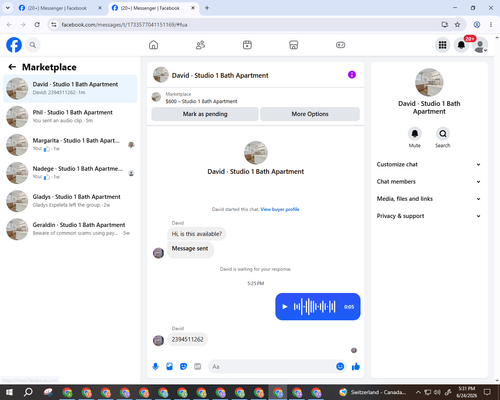Click David's avatar beside 2394511262 message

pyautogui.click(x=158, y=340)
